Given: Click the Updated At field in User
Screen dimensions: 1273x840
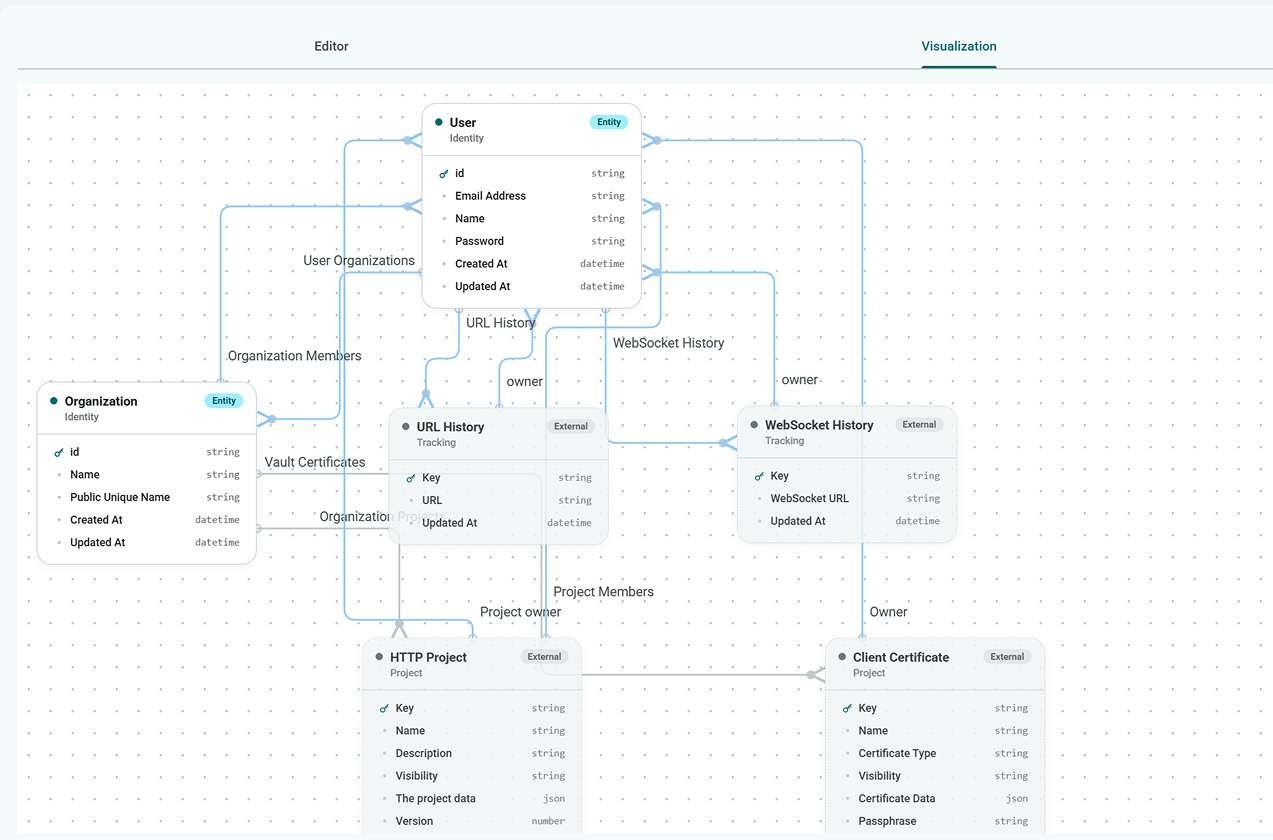Looking at the screenshot, I should point(532,286).
